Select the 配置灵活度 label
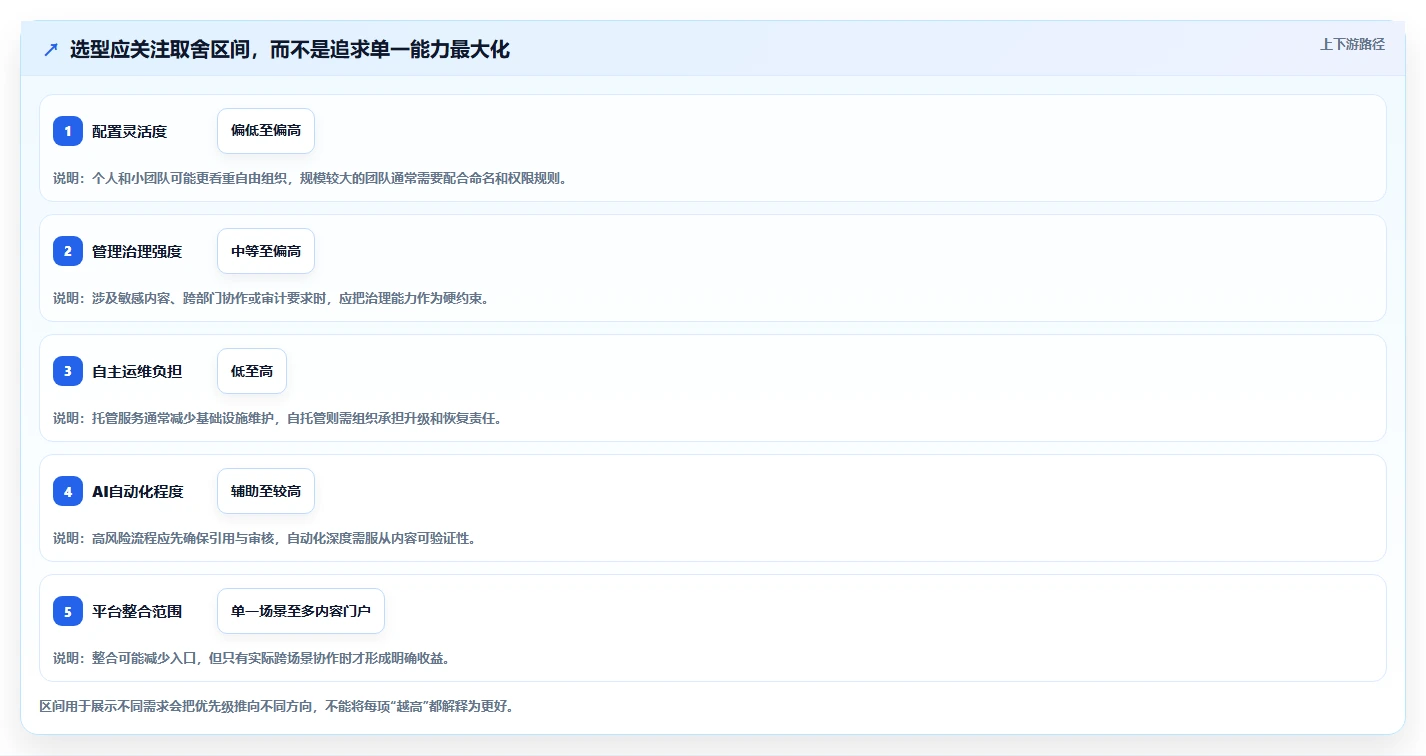 coord(129,131)
